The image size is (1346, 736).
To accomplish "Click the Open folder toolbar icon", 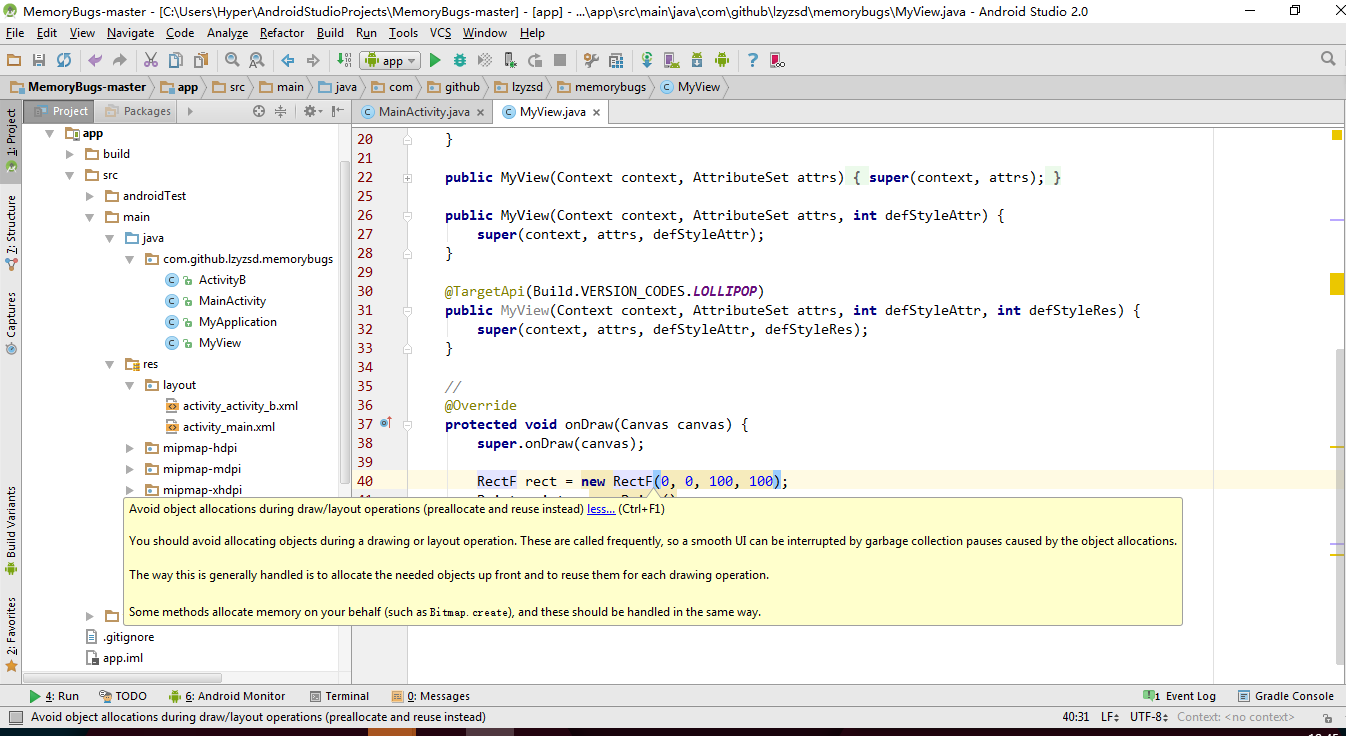I will click(14, 60).
